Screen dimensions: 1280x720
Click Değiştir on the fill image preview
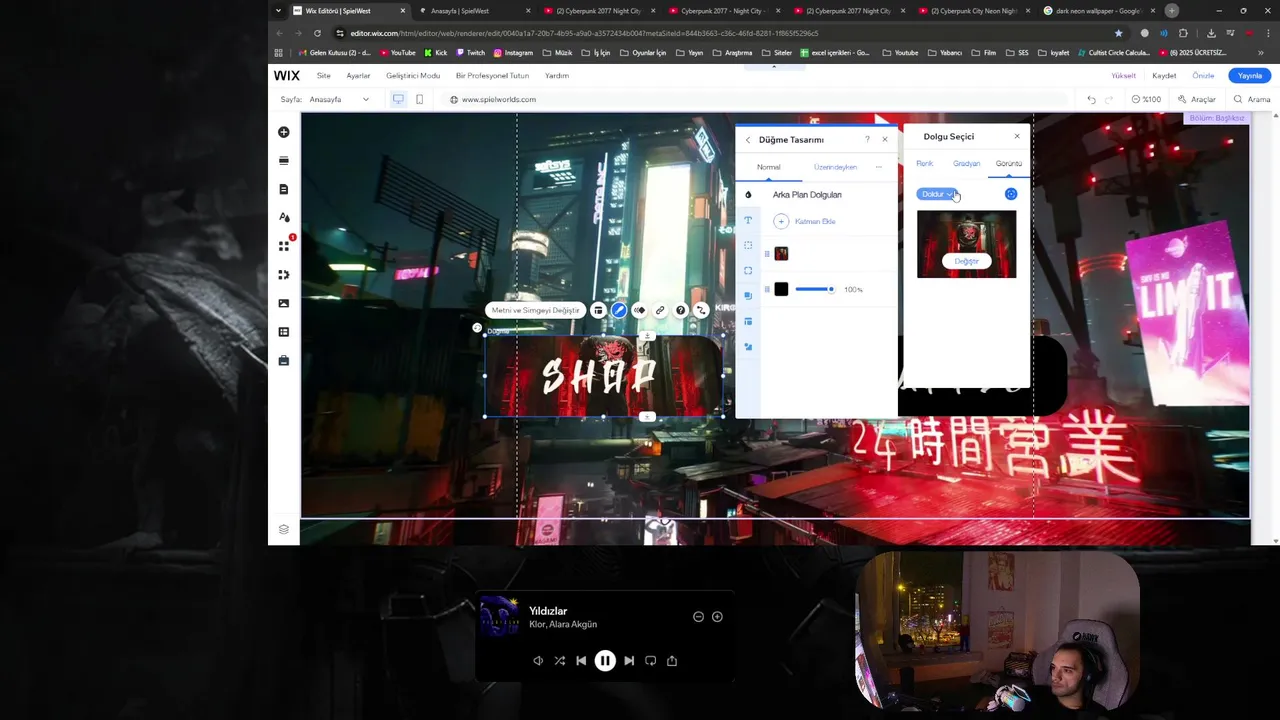tap(966, 261)
